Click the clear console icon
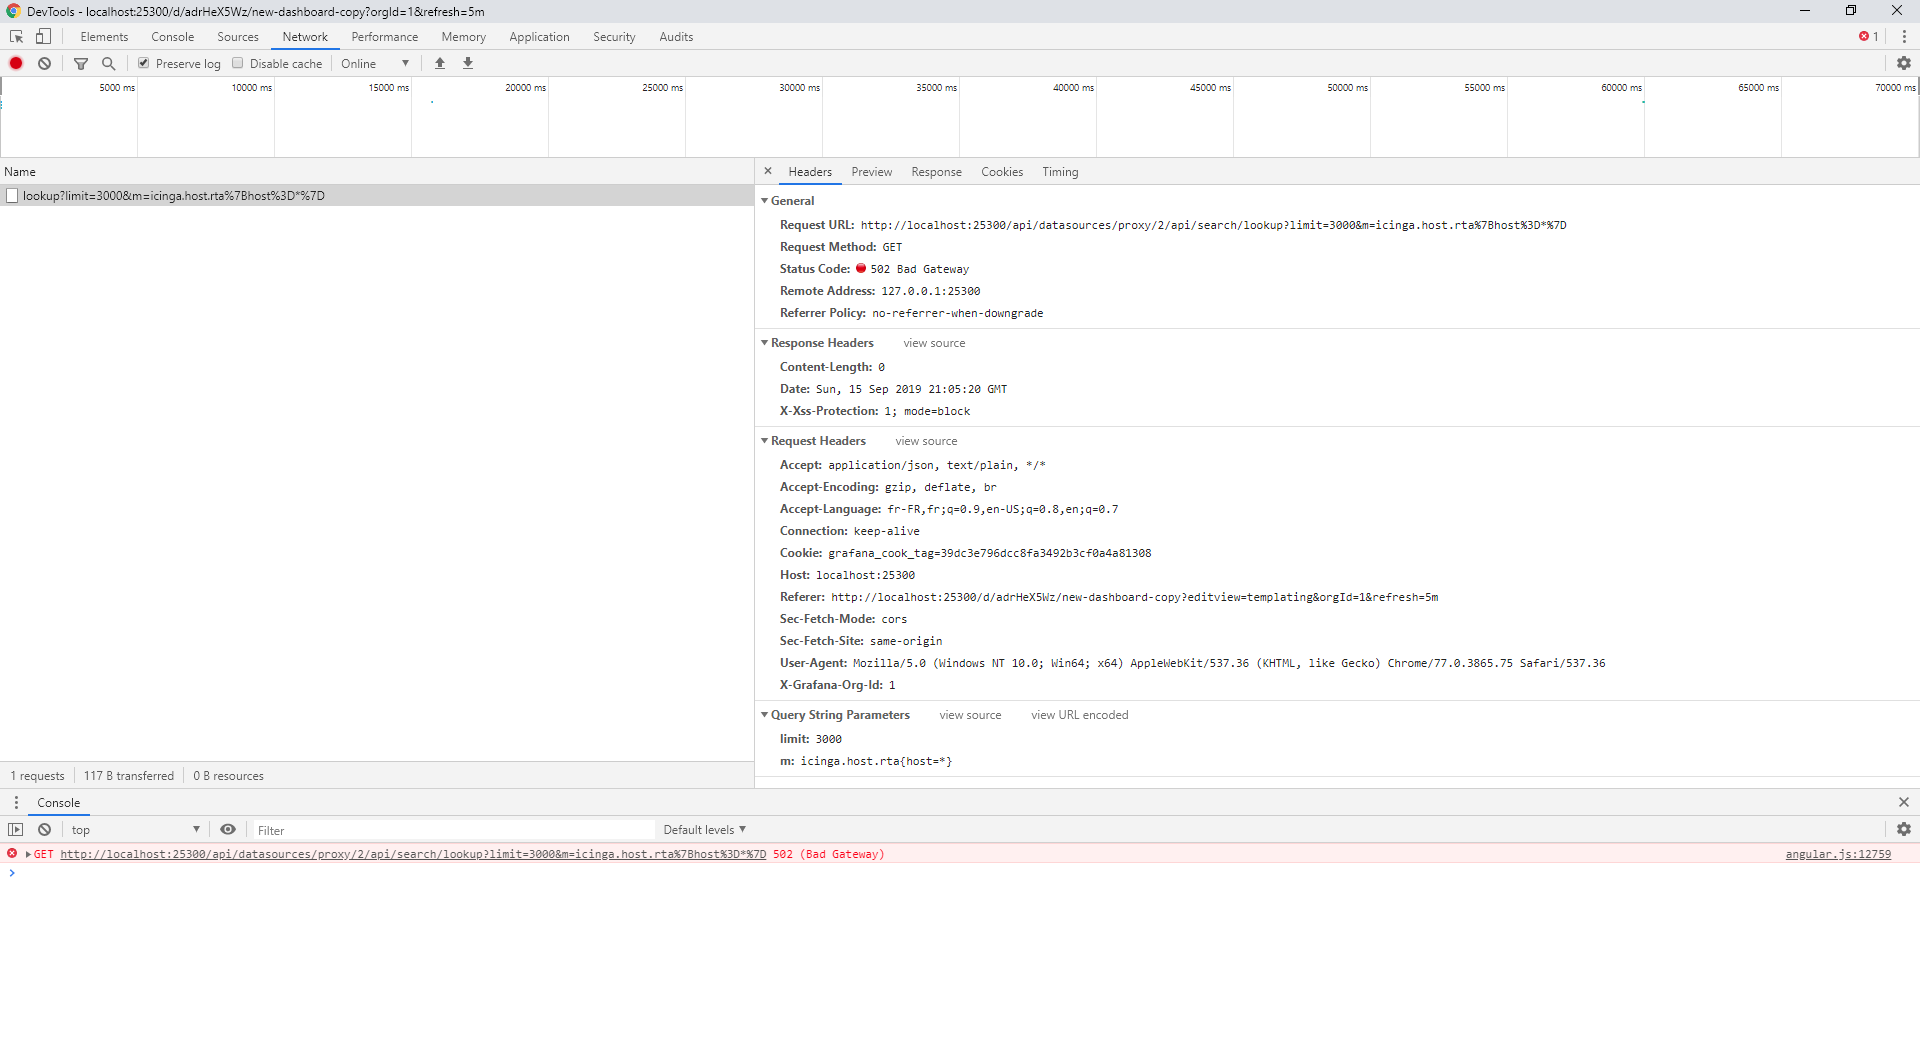This screenshot has height=1050, width=1920. click(x=44, y=829)
